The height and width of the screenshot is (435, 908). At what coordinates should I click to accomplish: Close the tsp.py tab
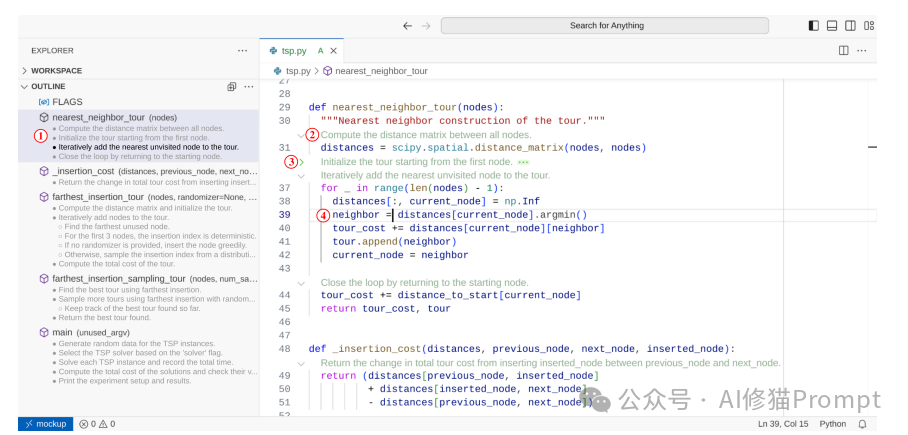pos(334,50)
